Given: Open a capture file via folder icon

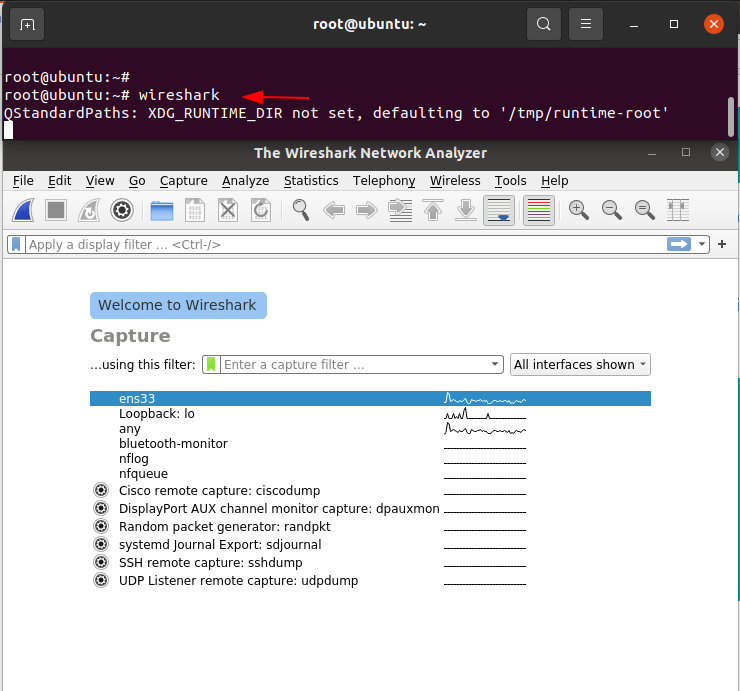Looking at the screenshot, I should [x=162, y=210].
